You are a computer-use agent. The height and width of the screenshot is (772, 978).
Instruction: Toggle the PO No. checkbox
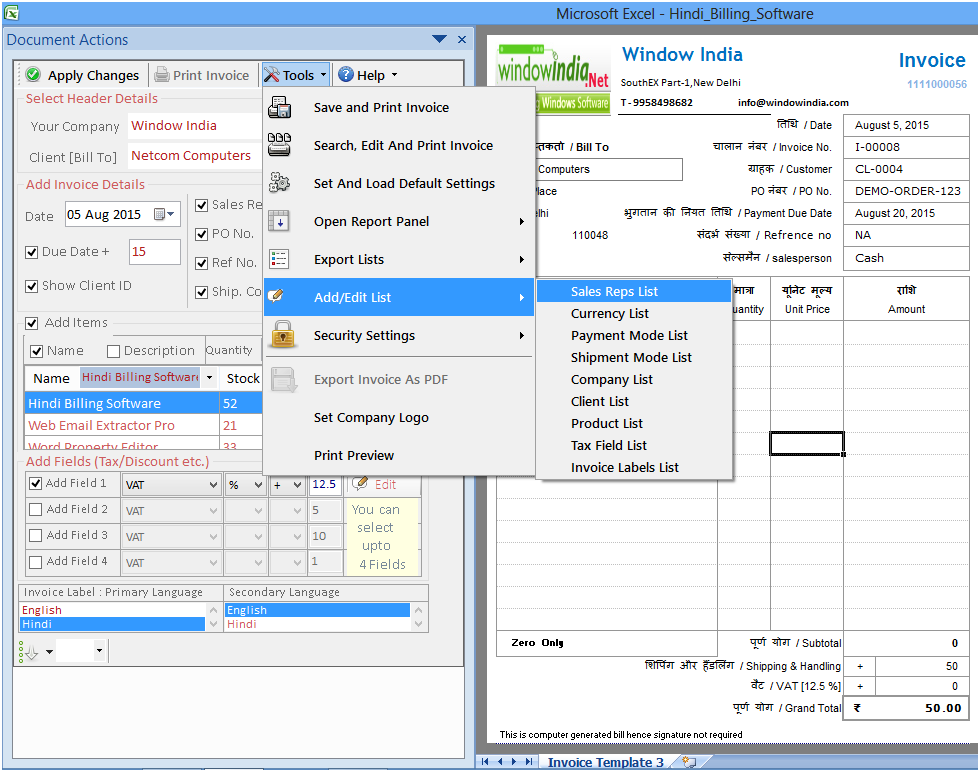(x=201, y=234)
